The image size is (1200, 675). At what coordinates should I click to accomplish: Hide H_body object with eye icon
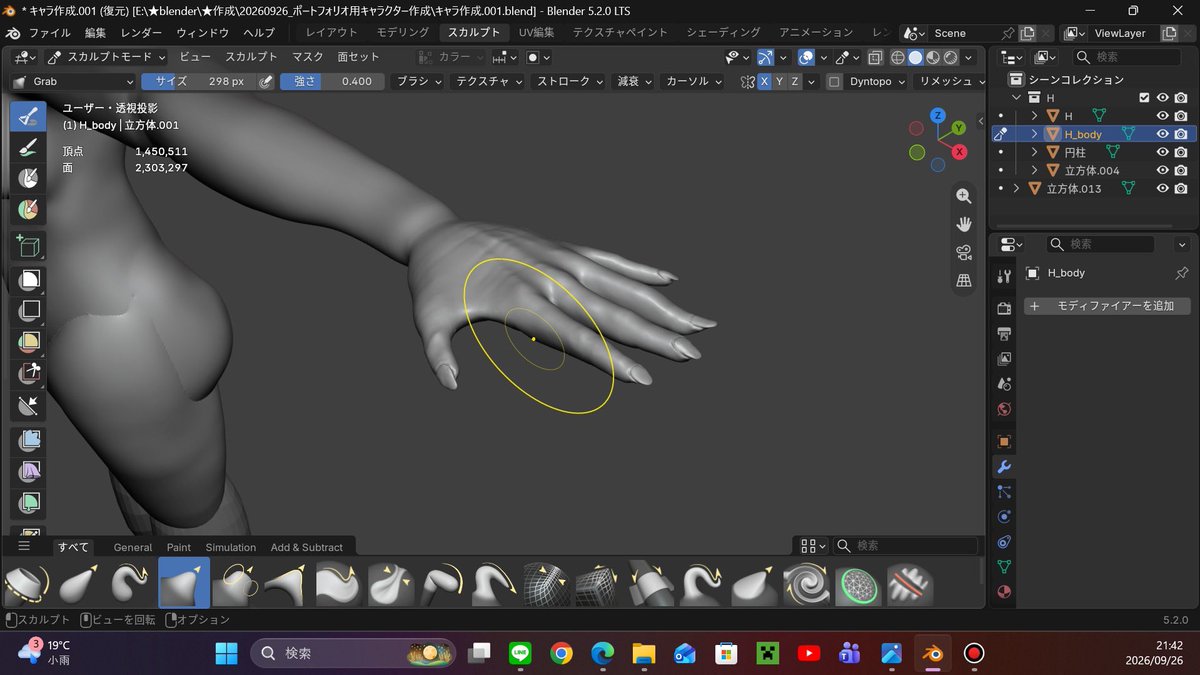[1163, 134]
